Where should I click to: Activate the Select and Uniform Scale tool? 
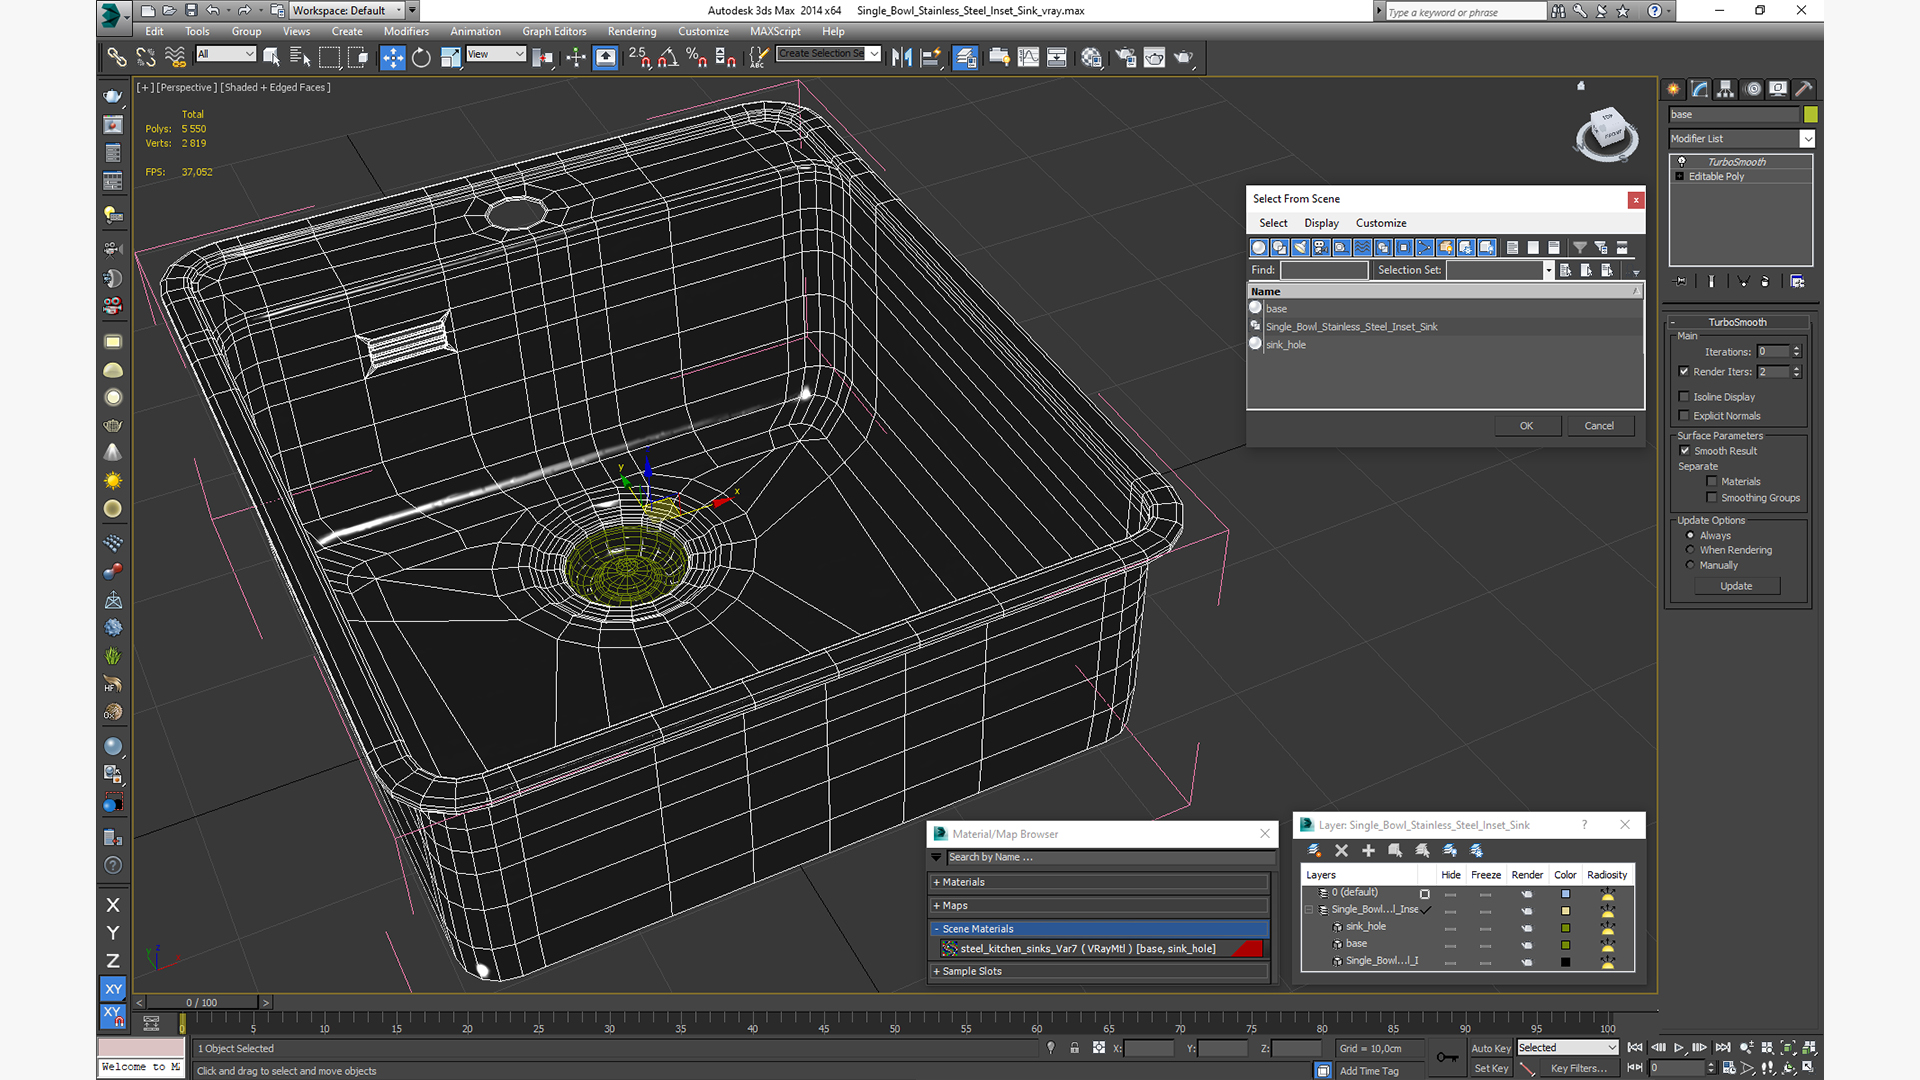point(450,57)
